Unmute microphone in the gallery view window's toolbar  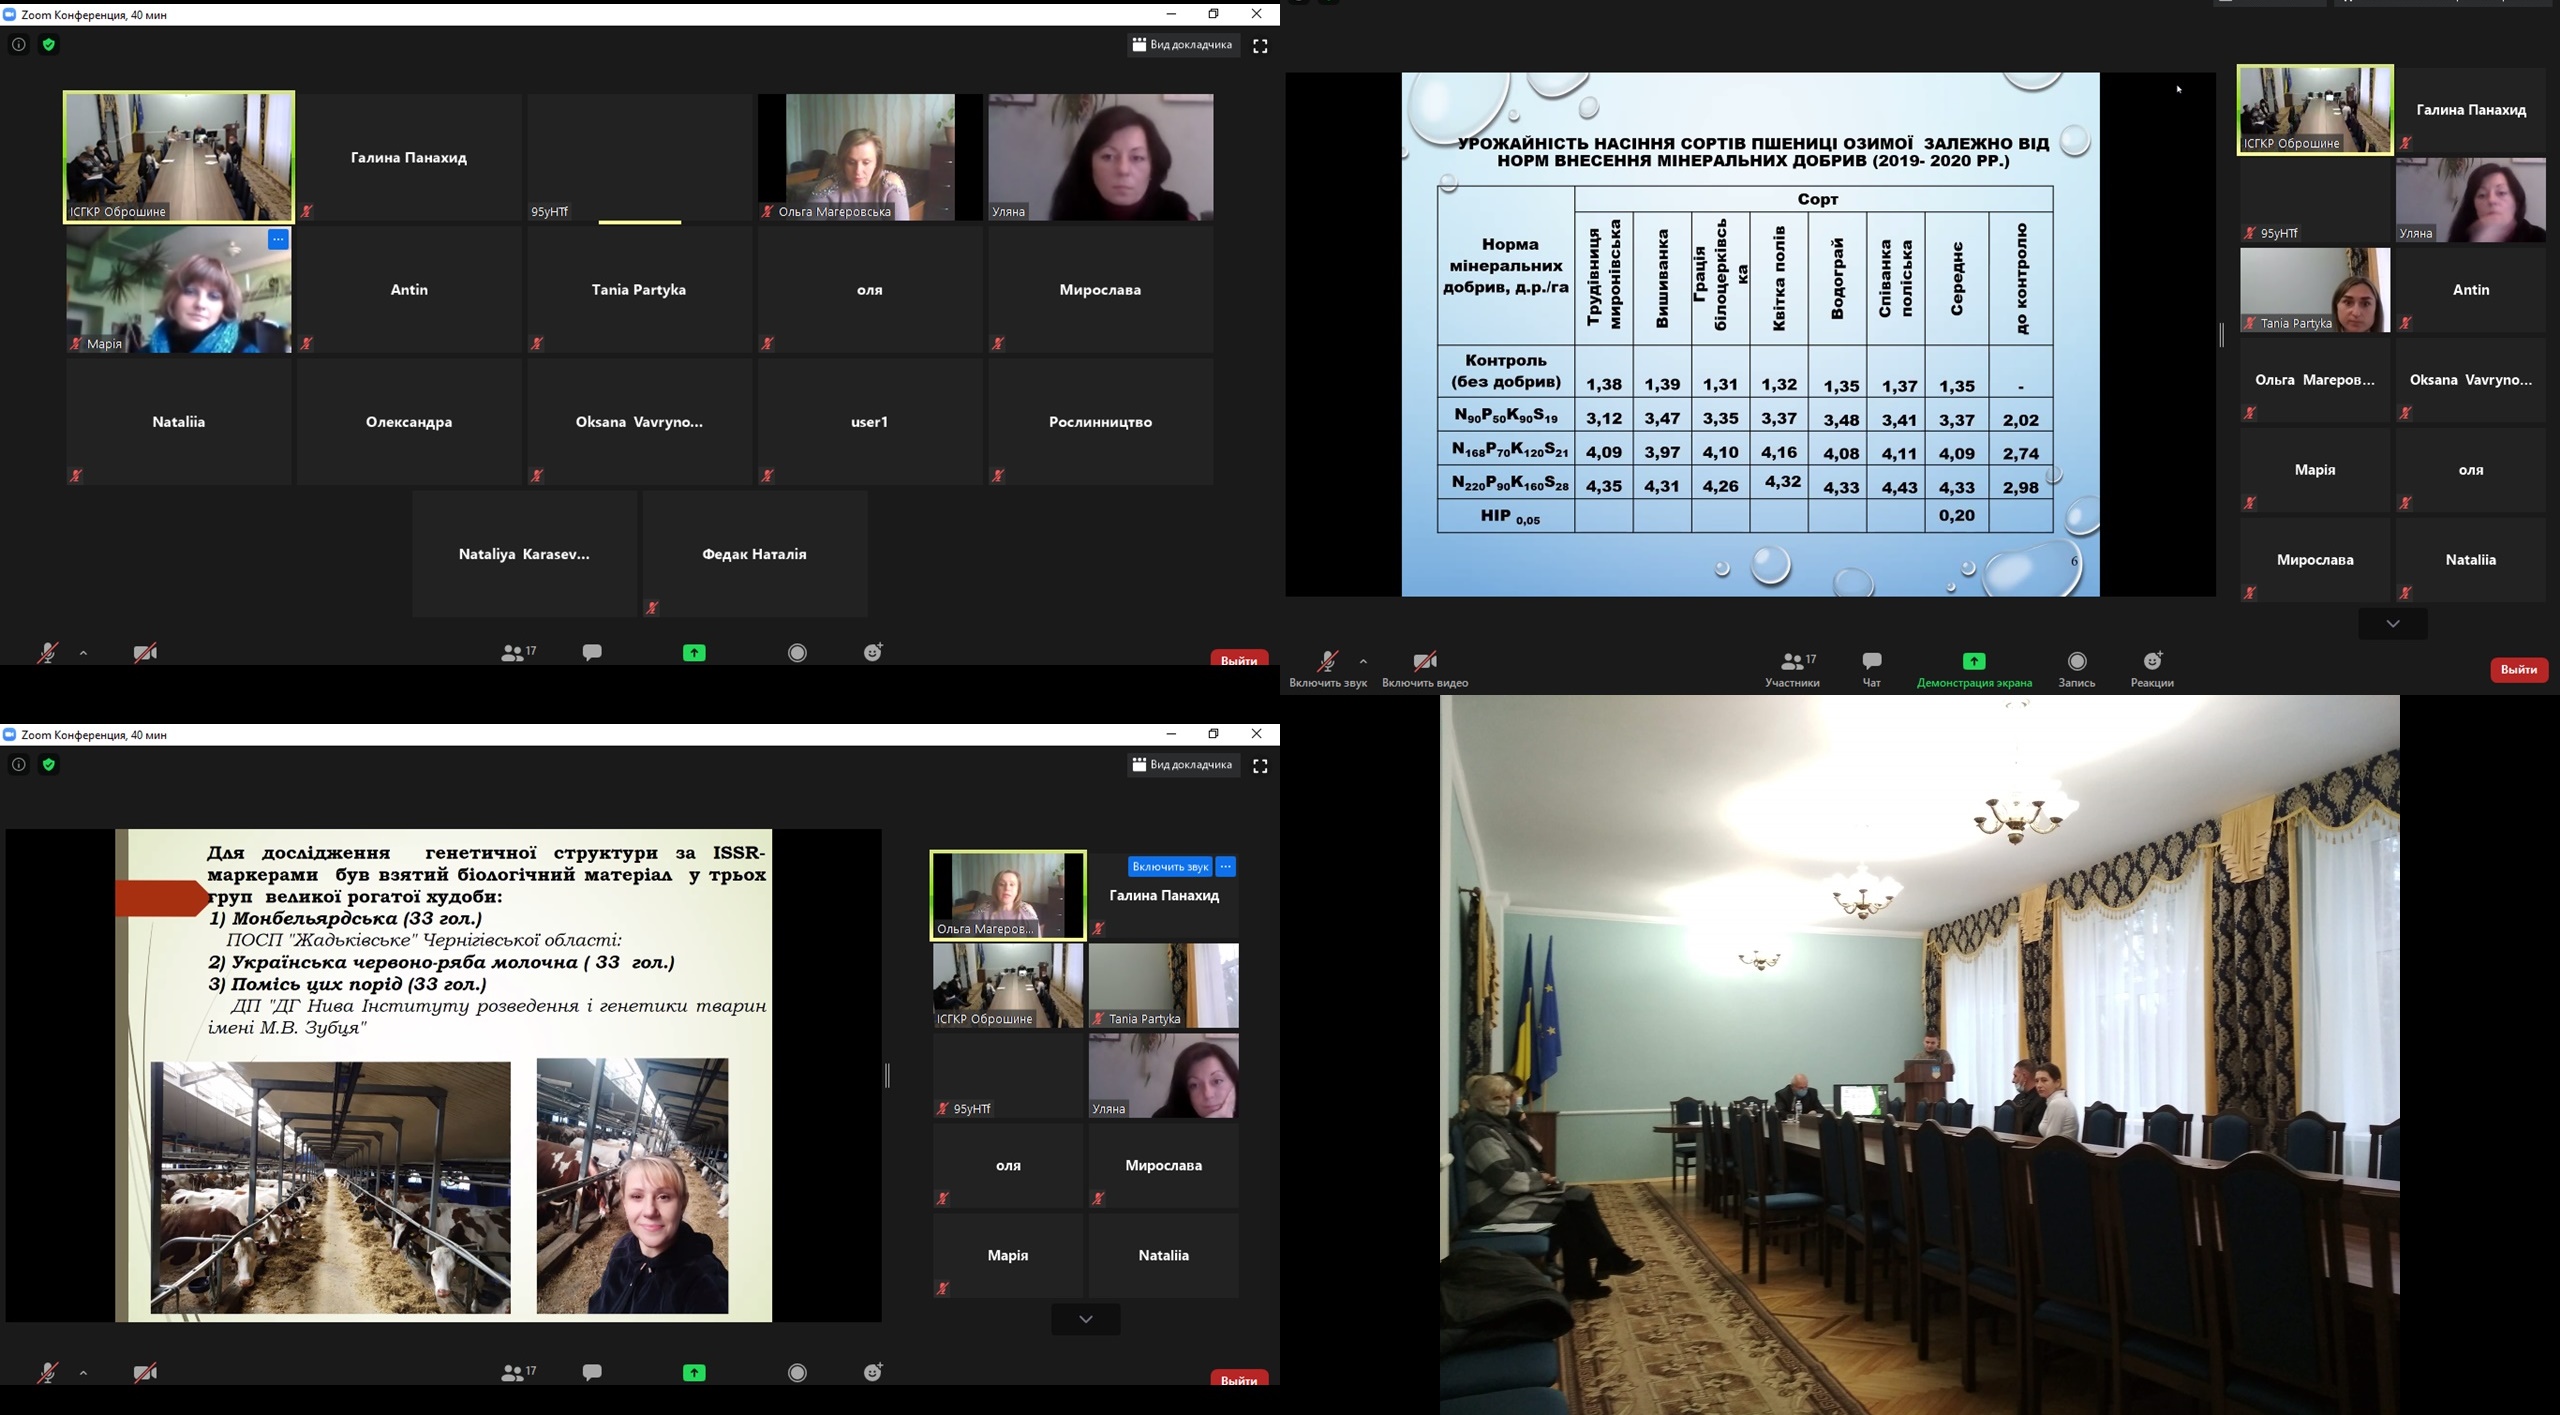pyautogui.click(x=47, y=653)
